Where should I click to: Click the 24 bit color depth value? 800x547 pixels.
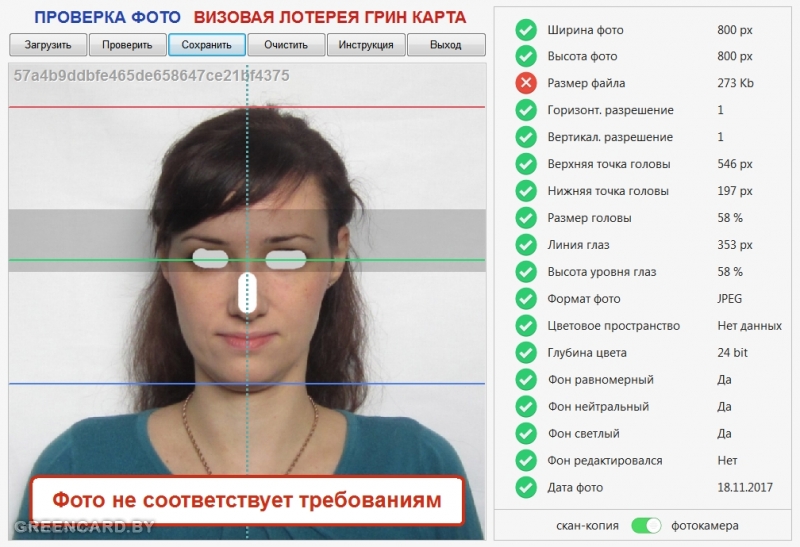[732, 353]
